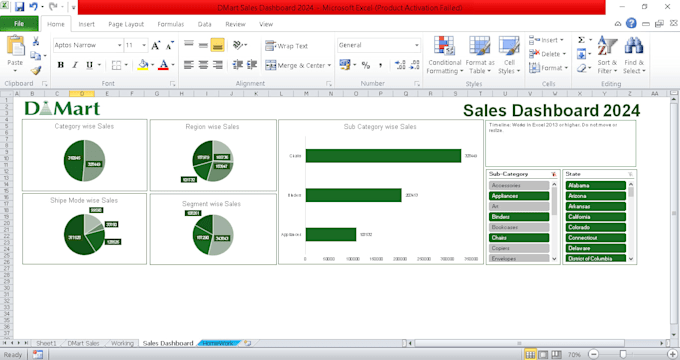Open the DMart Sales sheet tab

click(x=83, y=343)
